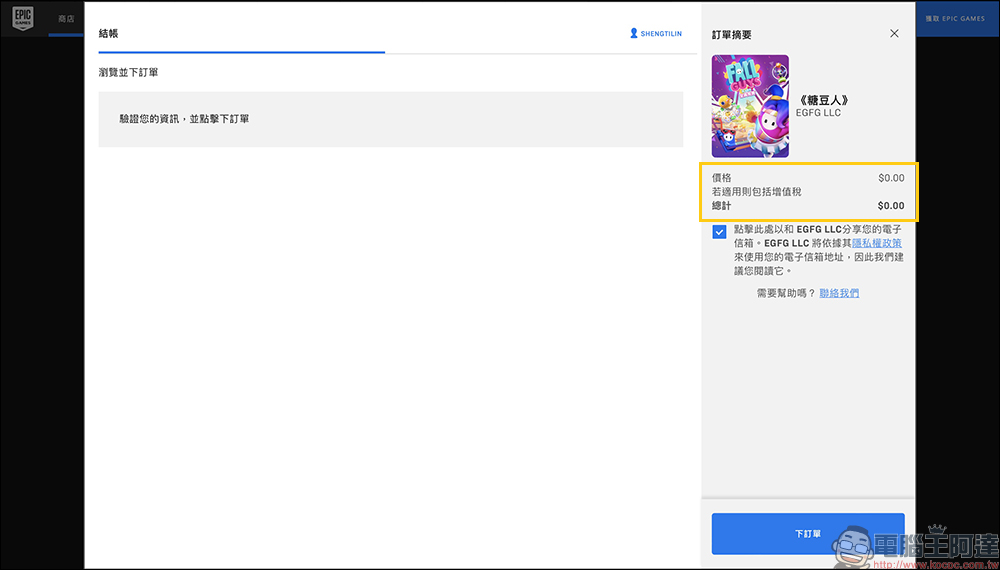
Task: Click the 獲取 EPIC GAMES button
Action: click(954, 19)
